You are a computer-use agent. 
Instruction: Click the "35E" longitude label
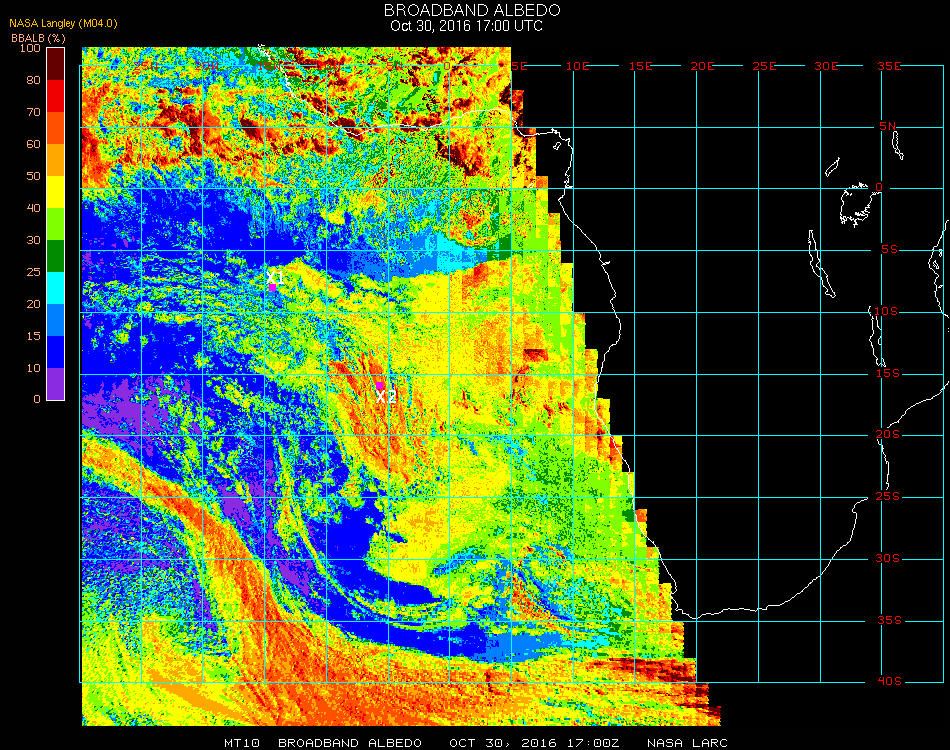(889, 66)
